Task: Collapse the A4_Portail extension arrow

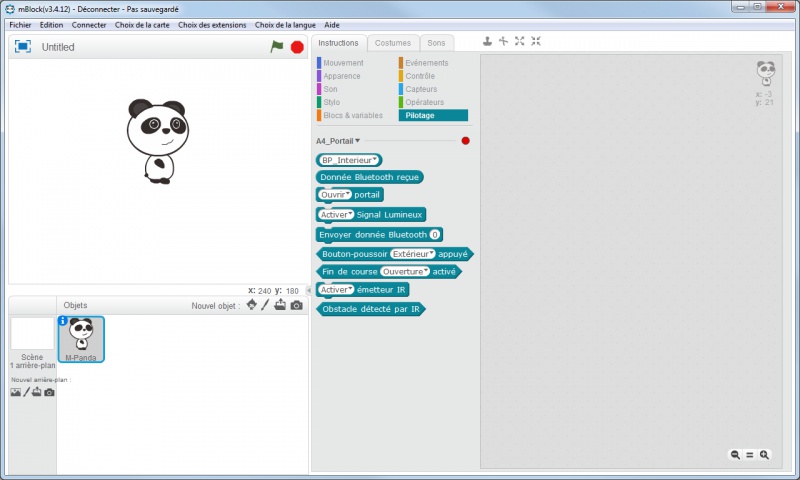Action: click(x=357, y=141)
